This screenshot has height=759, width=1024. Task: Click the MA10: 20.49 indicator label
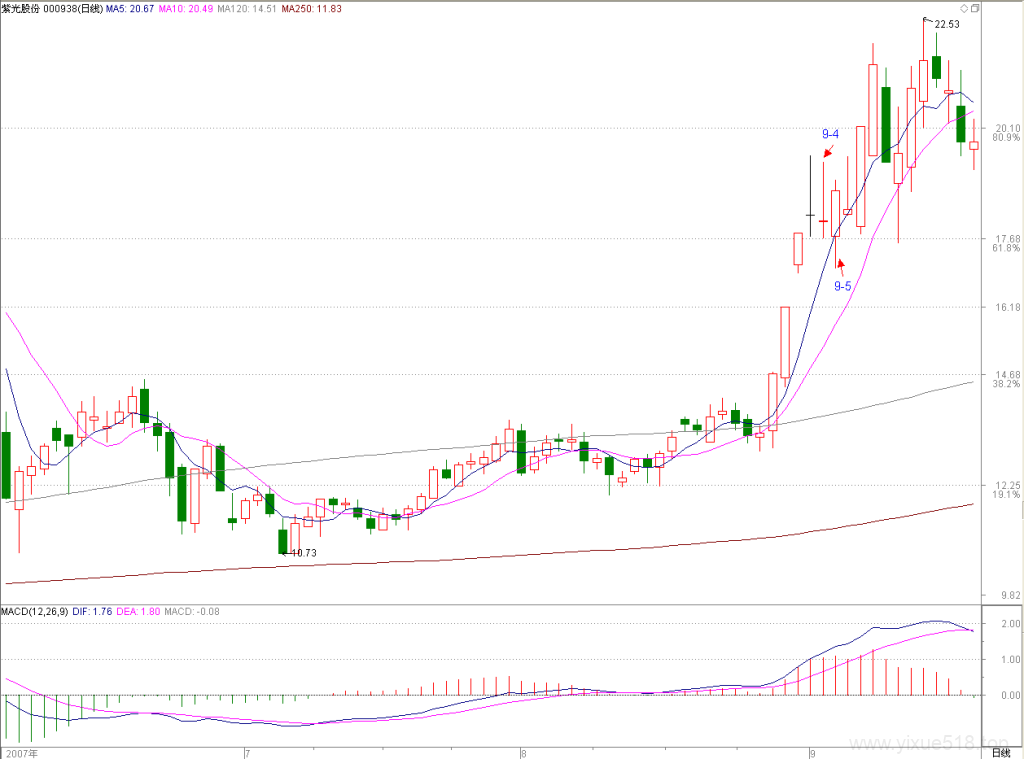coord(185,8)
